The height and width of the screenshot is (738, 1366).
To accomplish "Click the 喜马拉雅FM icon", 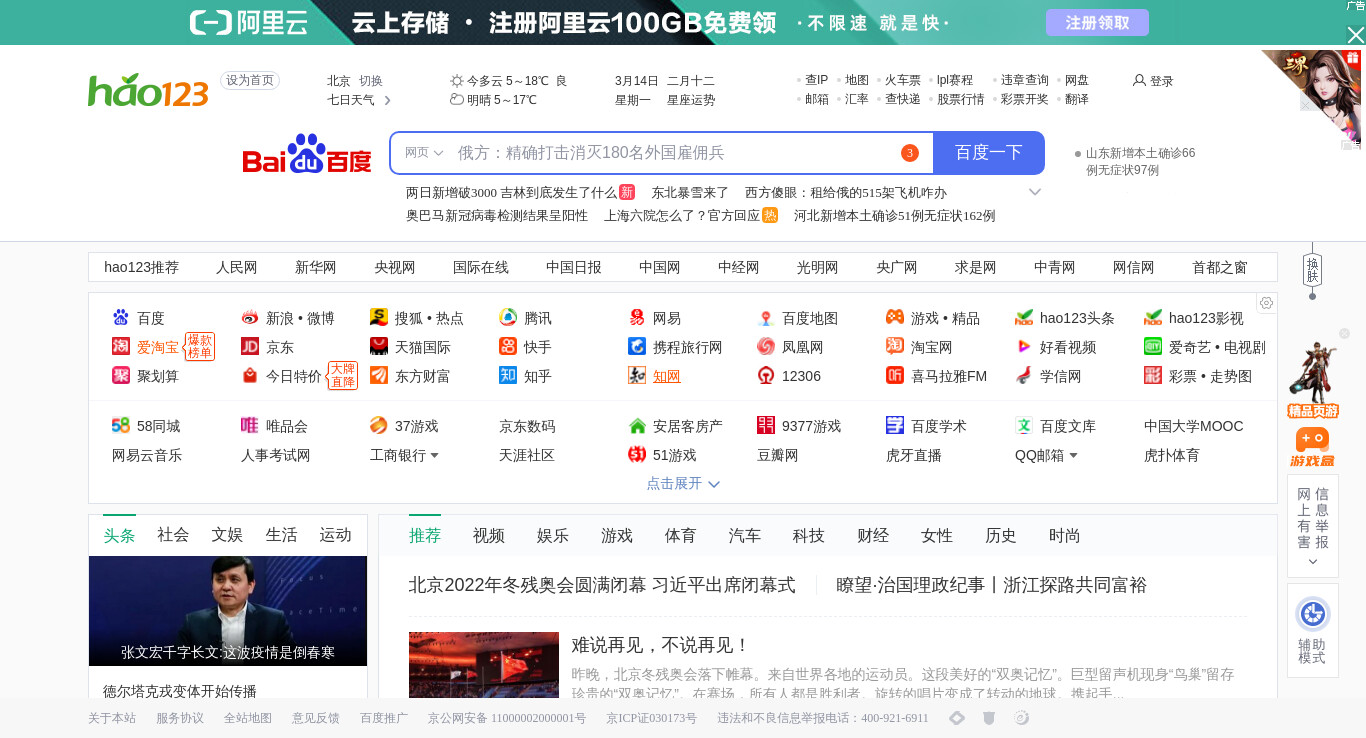I will (895, 376).
